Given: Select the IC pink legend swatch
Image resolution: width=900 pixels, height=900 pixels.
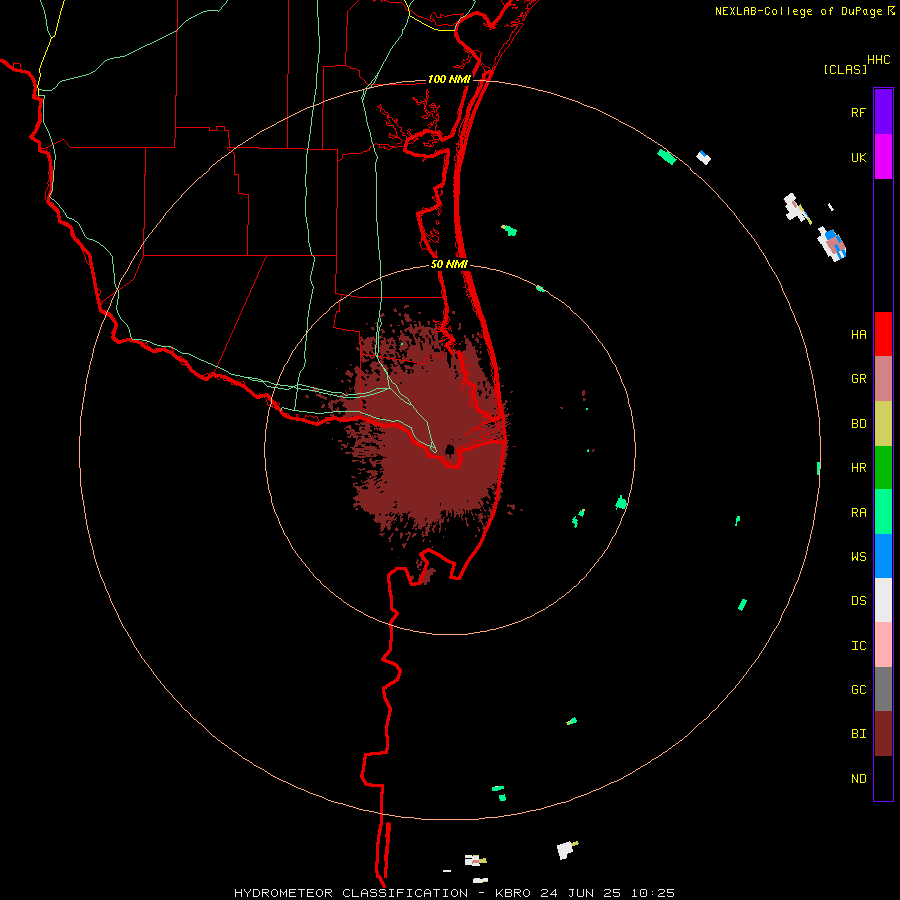Looking at the screenshot, I should [883, 645].
